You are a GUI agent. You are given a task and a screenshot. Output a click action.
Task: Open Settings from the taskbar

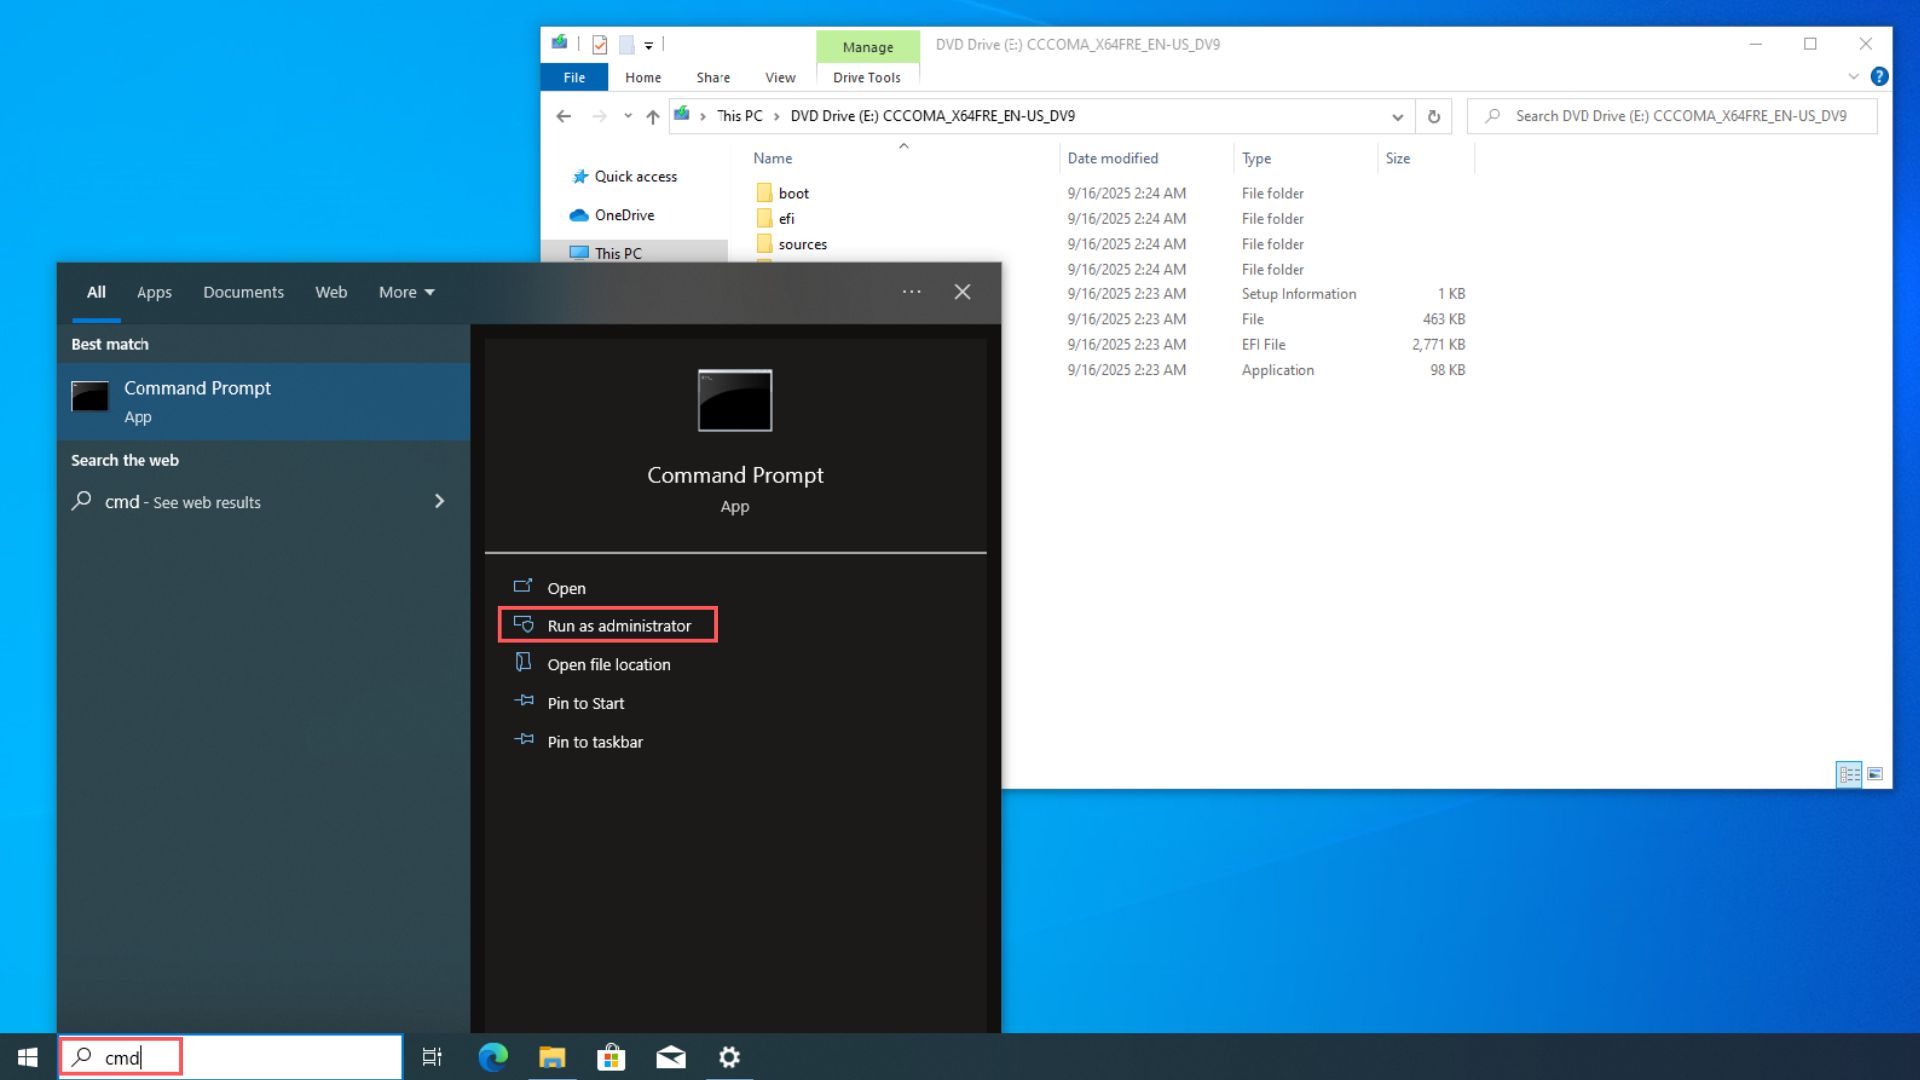pos(729,1056)
